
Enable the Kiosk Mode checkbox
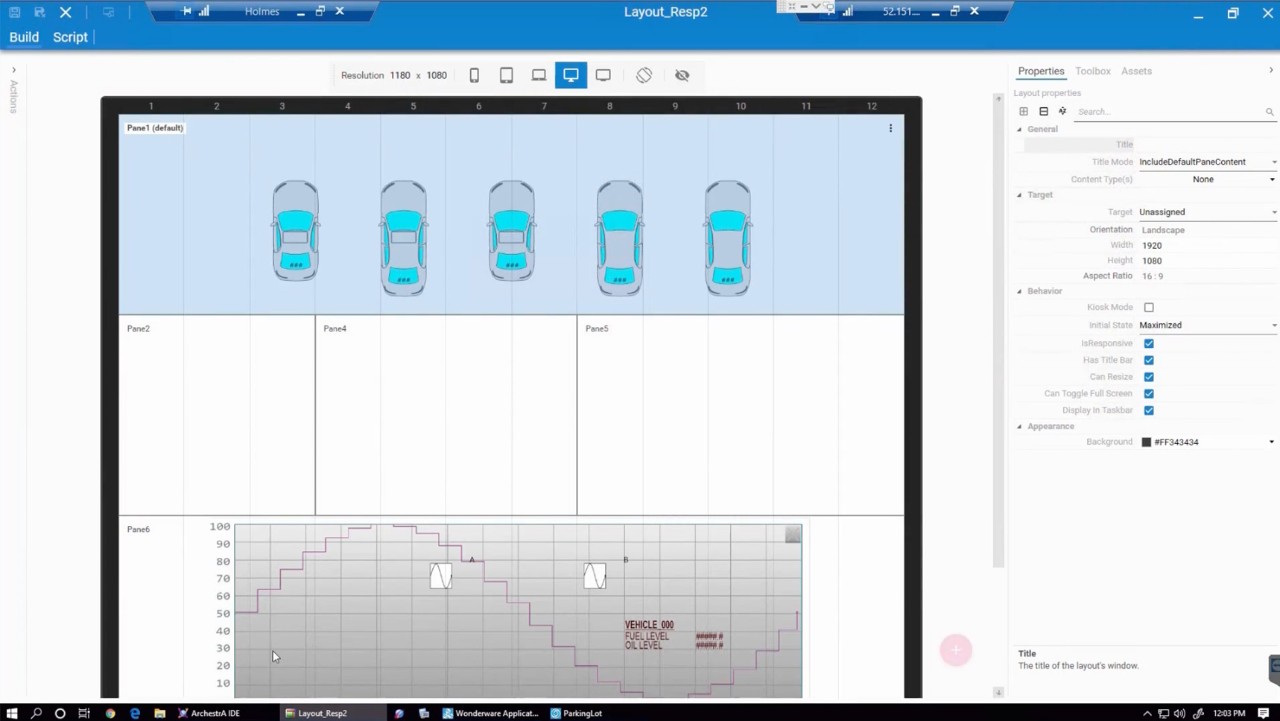pos(1148,307)
